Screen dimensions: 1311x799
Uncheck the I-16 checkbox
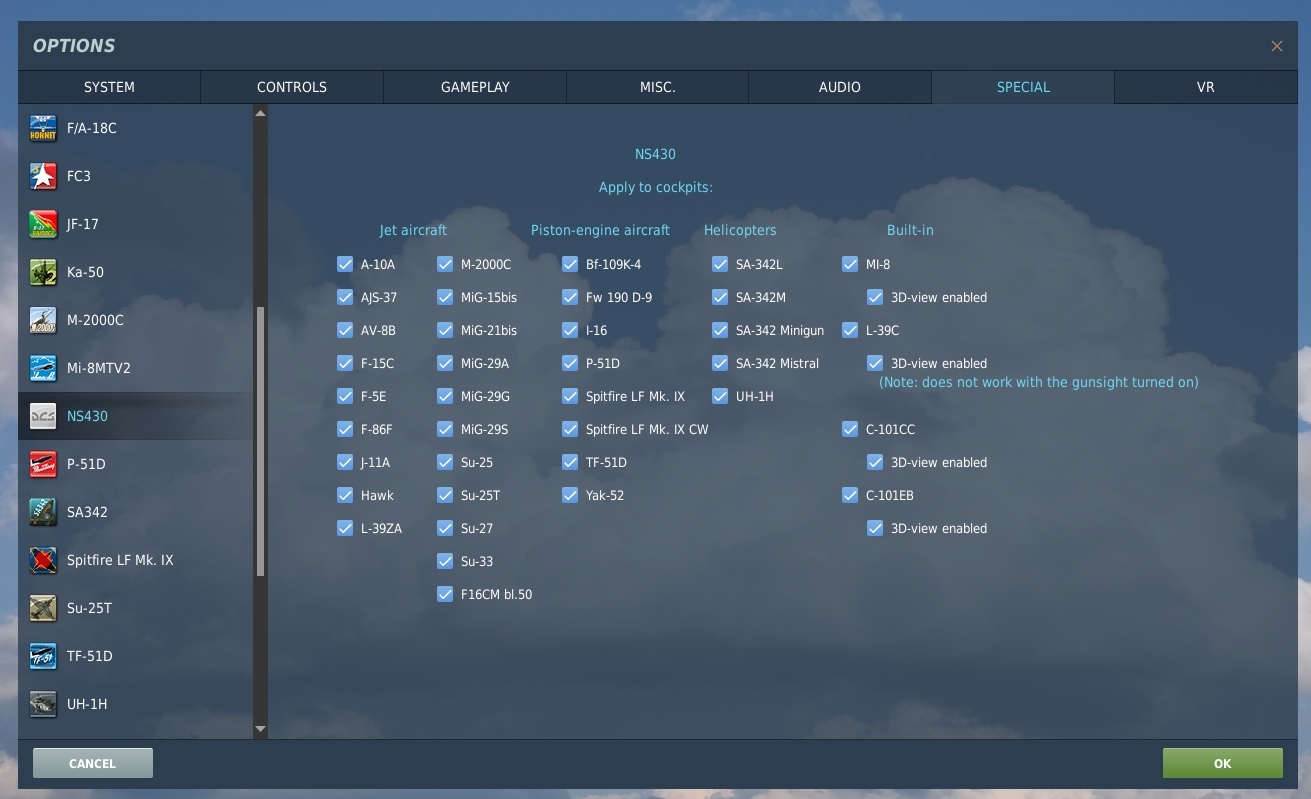click(570, 330)
